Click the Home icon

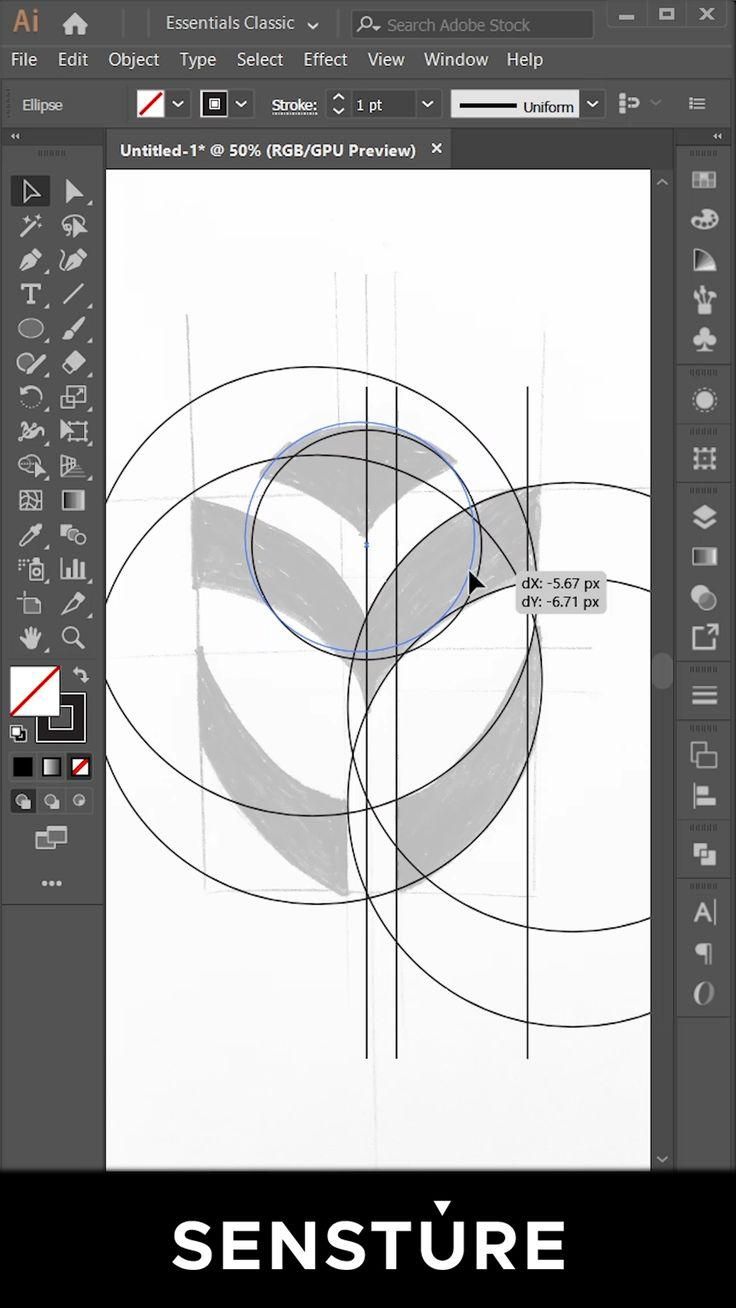click(75, 23)
